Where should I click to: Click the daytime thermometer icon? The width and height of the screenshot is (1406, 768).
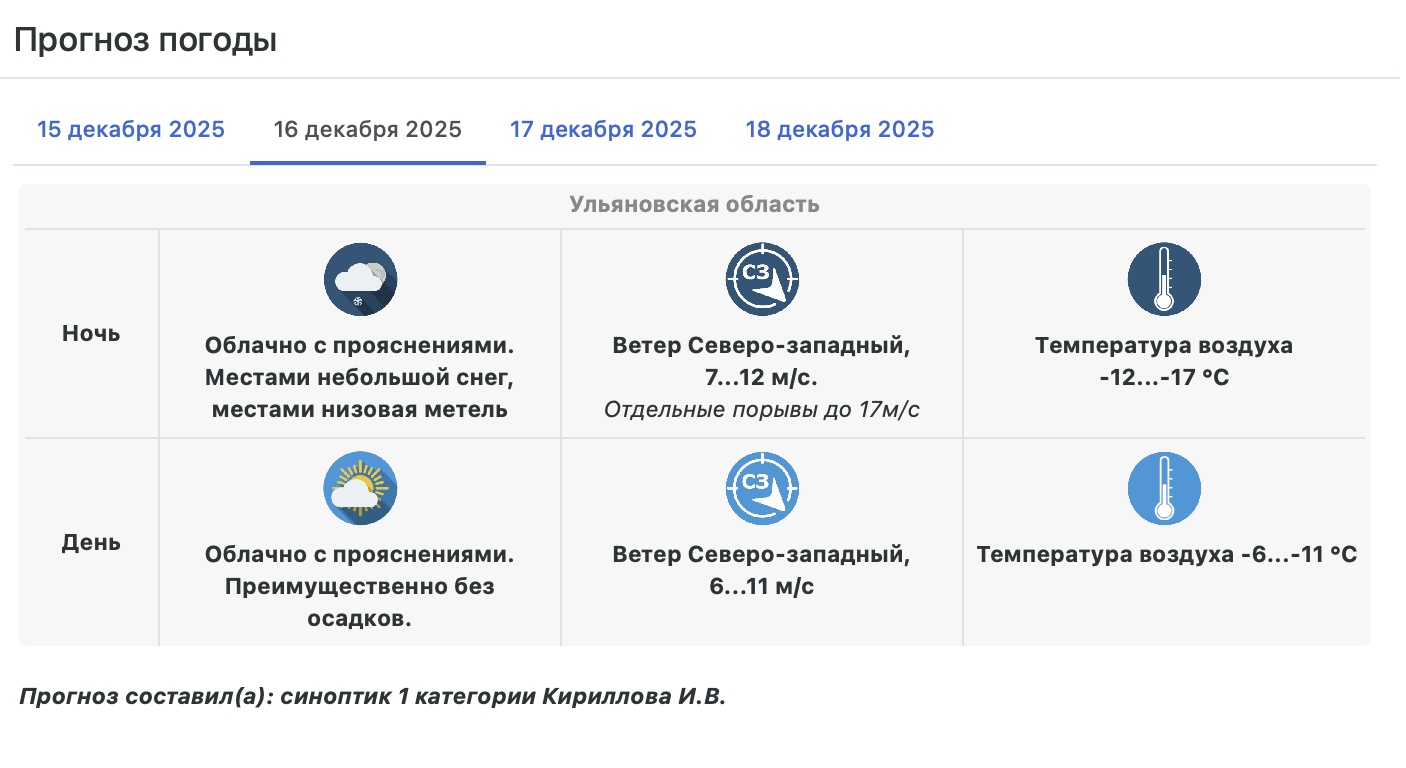click(1164, 488)
